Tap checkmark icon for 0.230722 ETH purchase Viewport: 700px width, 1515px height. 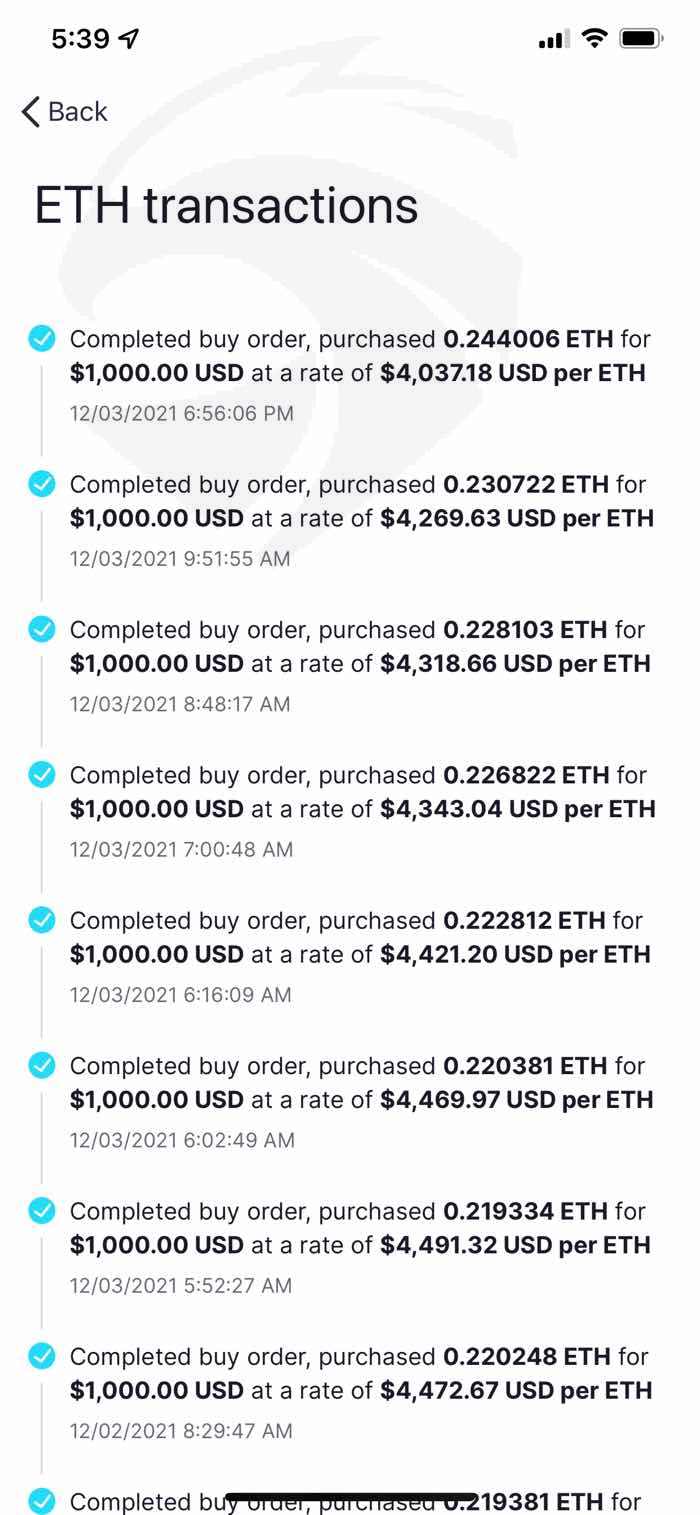click(x=42, y=484)
